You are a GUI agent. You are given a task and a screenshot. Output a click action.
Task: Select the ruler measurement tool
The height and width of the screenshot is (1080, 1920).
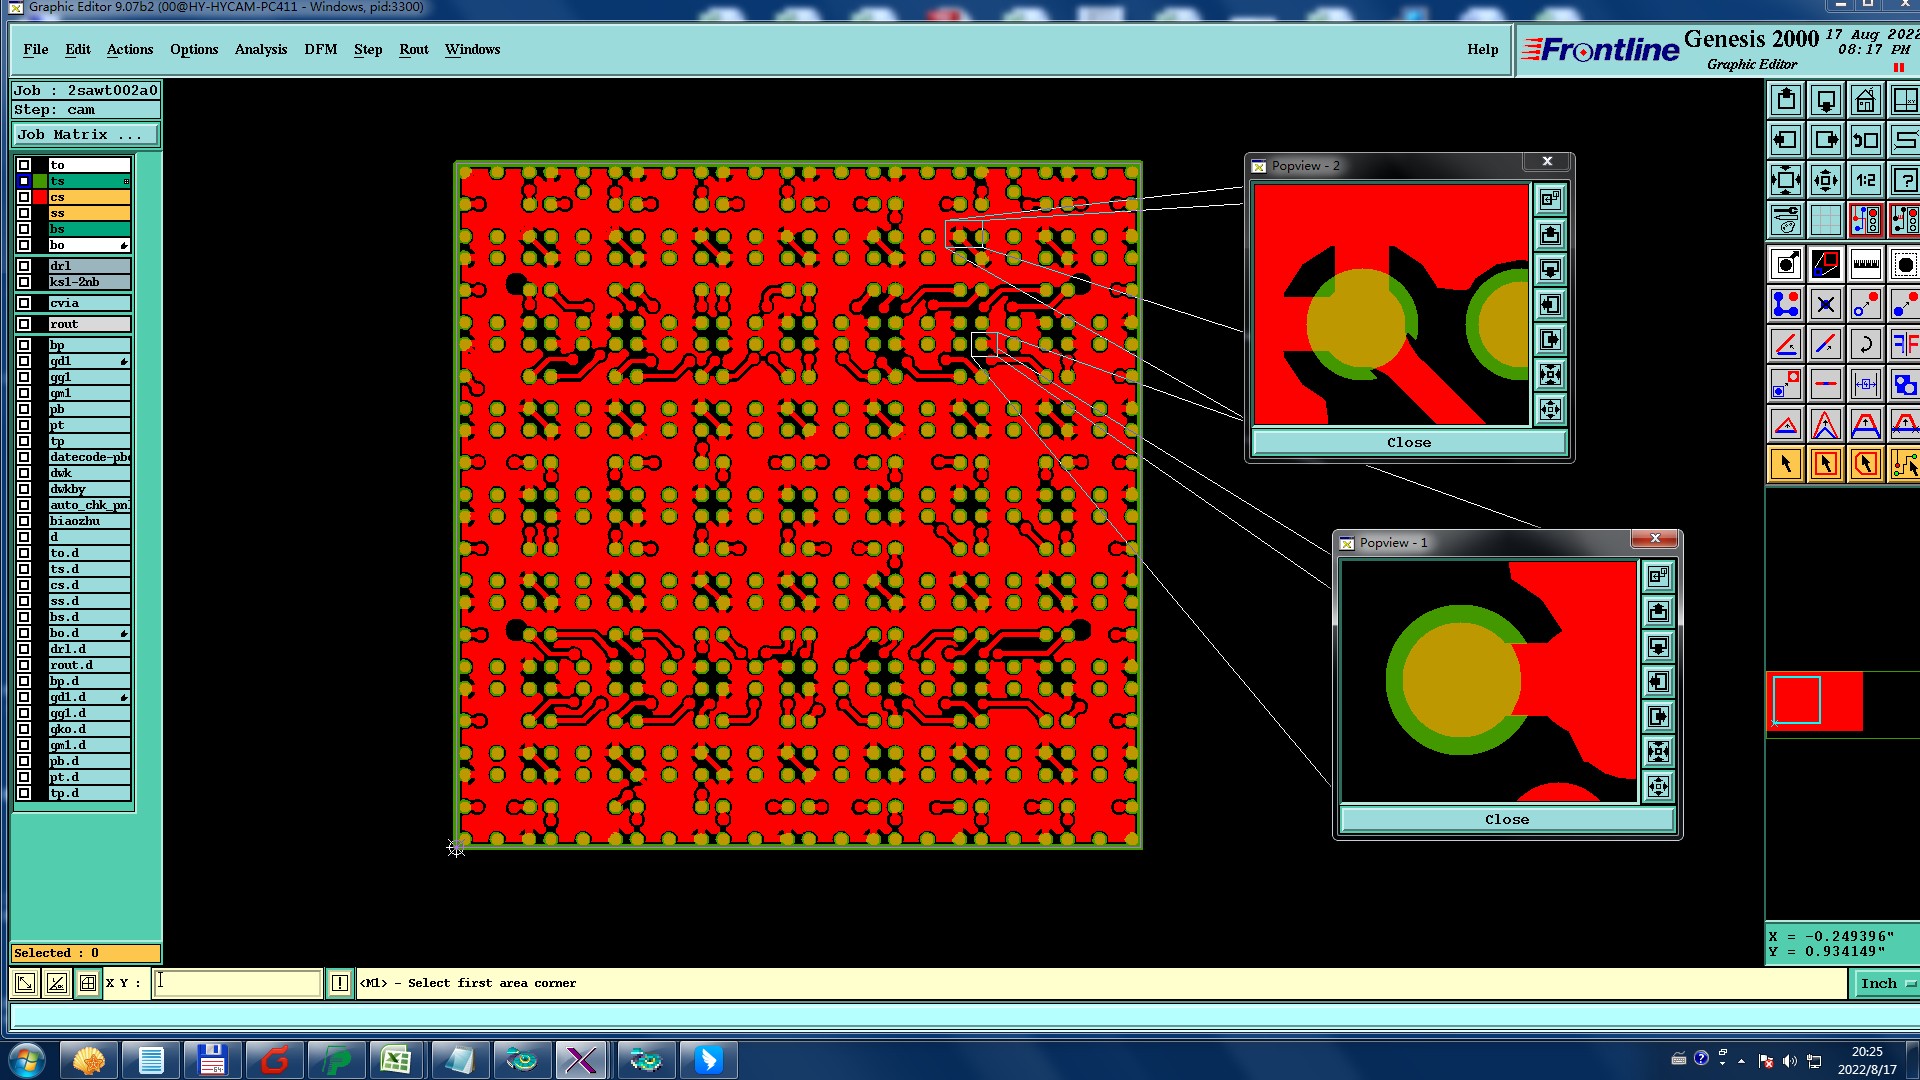(x=1865, y=265)
